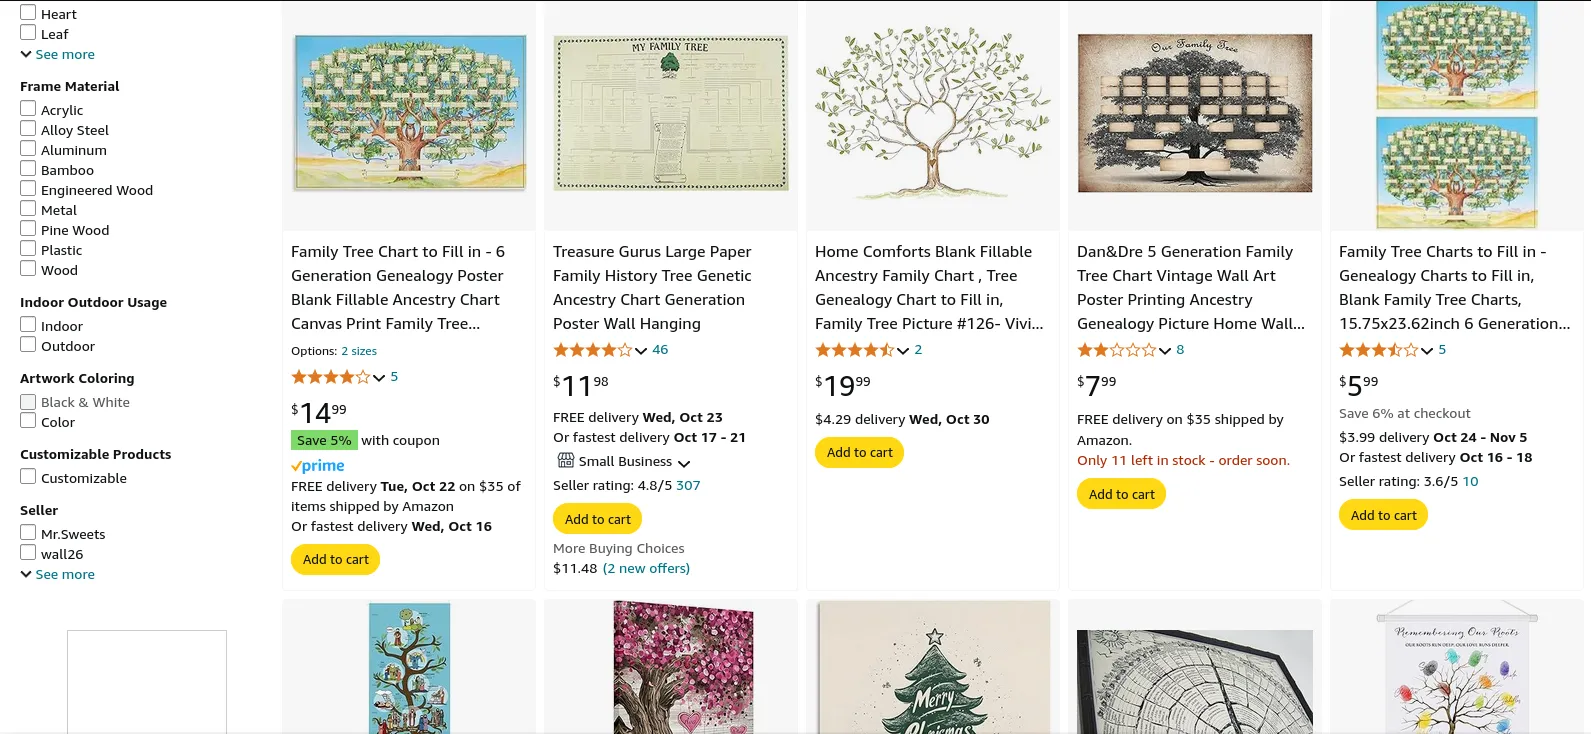Screen dimensions: 1591x734
Task: Click the $14.99 Family Tree Chart stars
Action: coord(330,377)
